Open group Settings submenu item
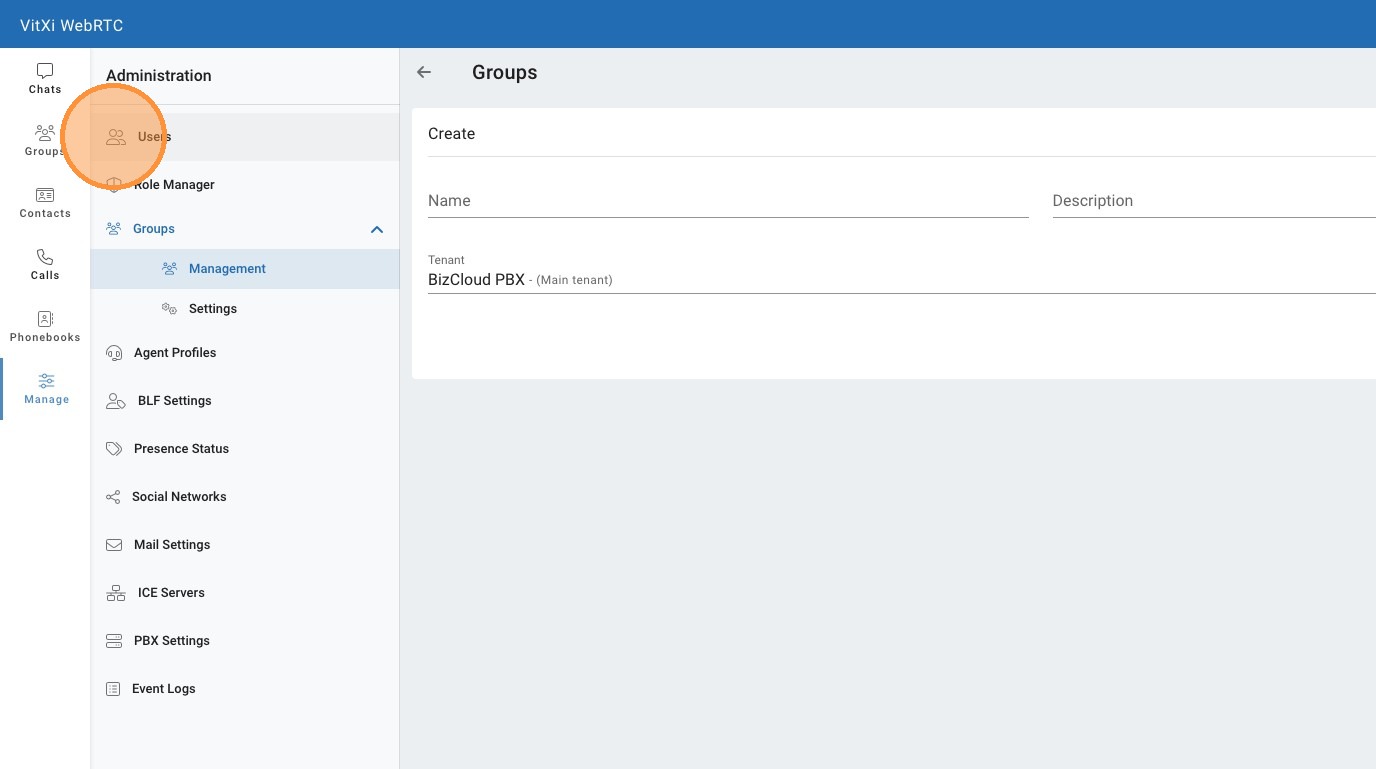Image resolution: width=1376 pixels, height=769 pixels. coord(212,309)
